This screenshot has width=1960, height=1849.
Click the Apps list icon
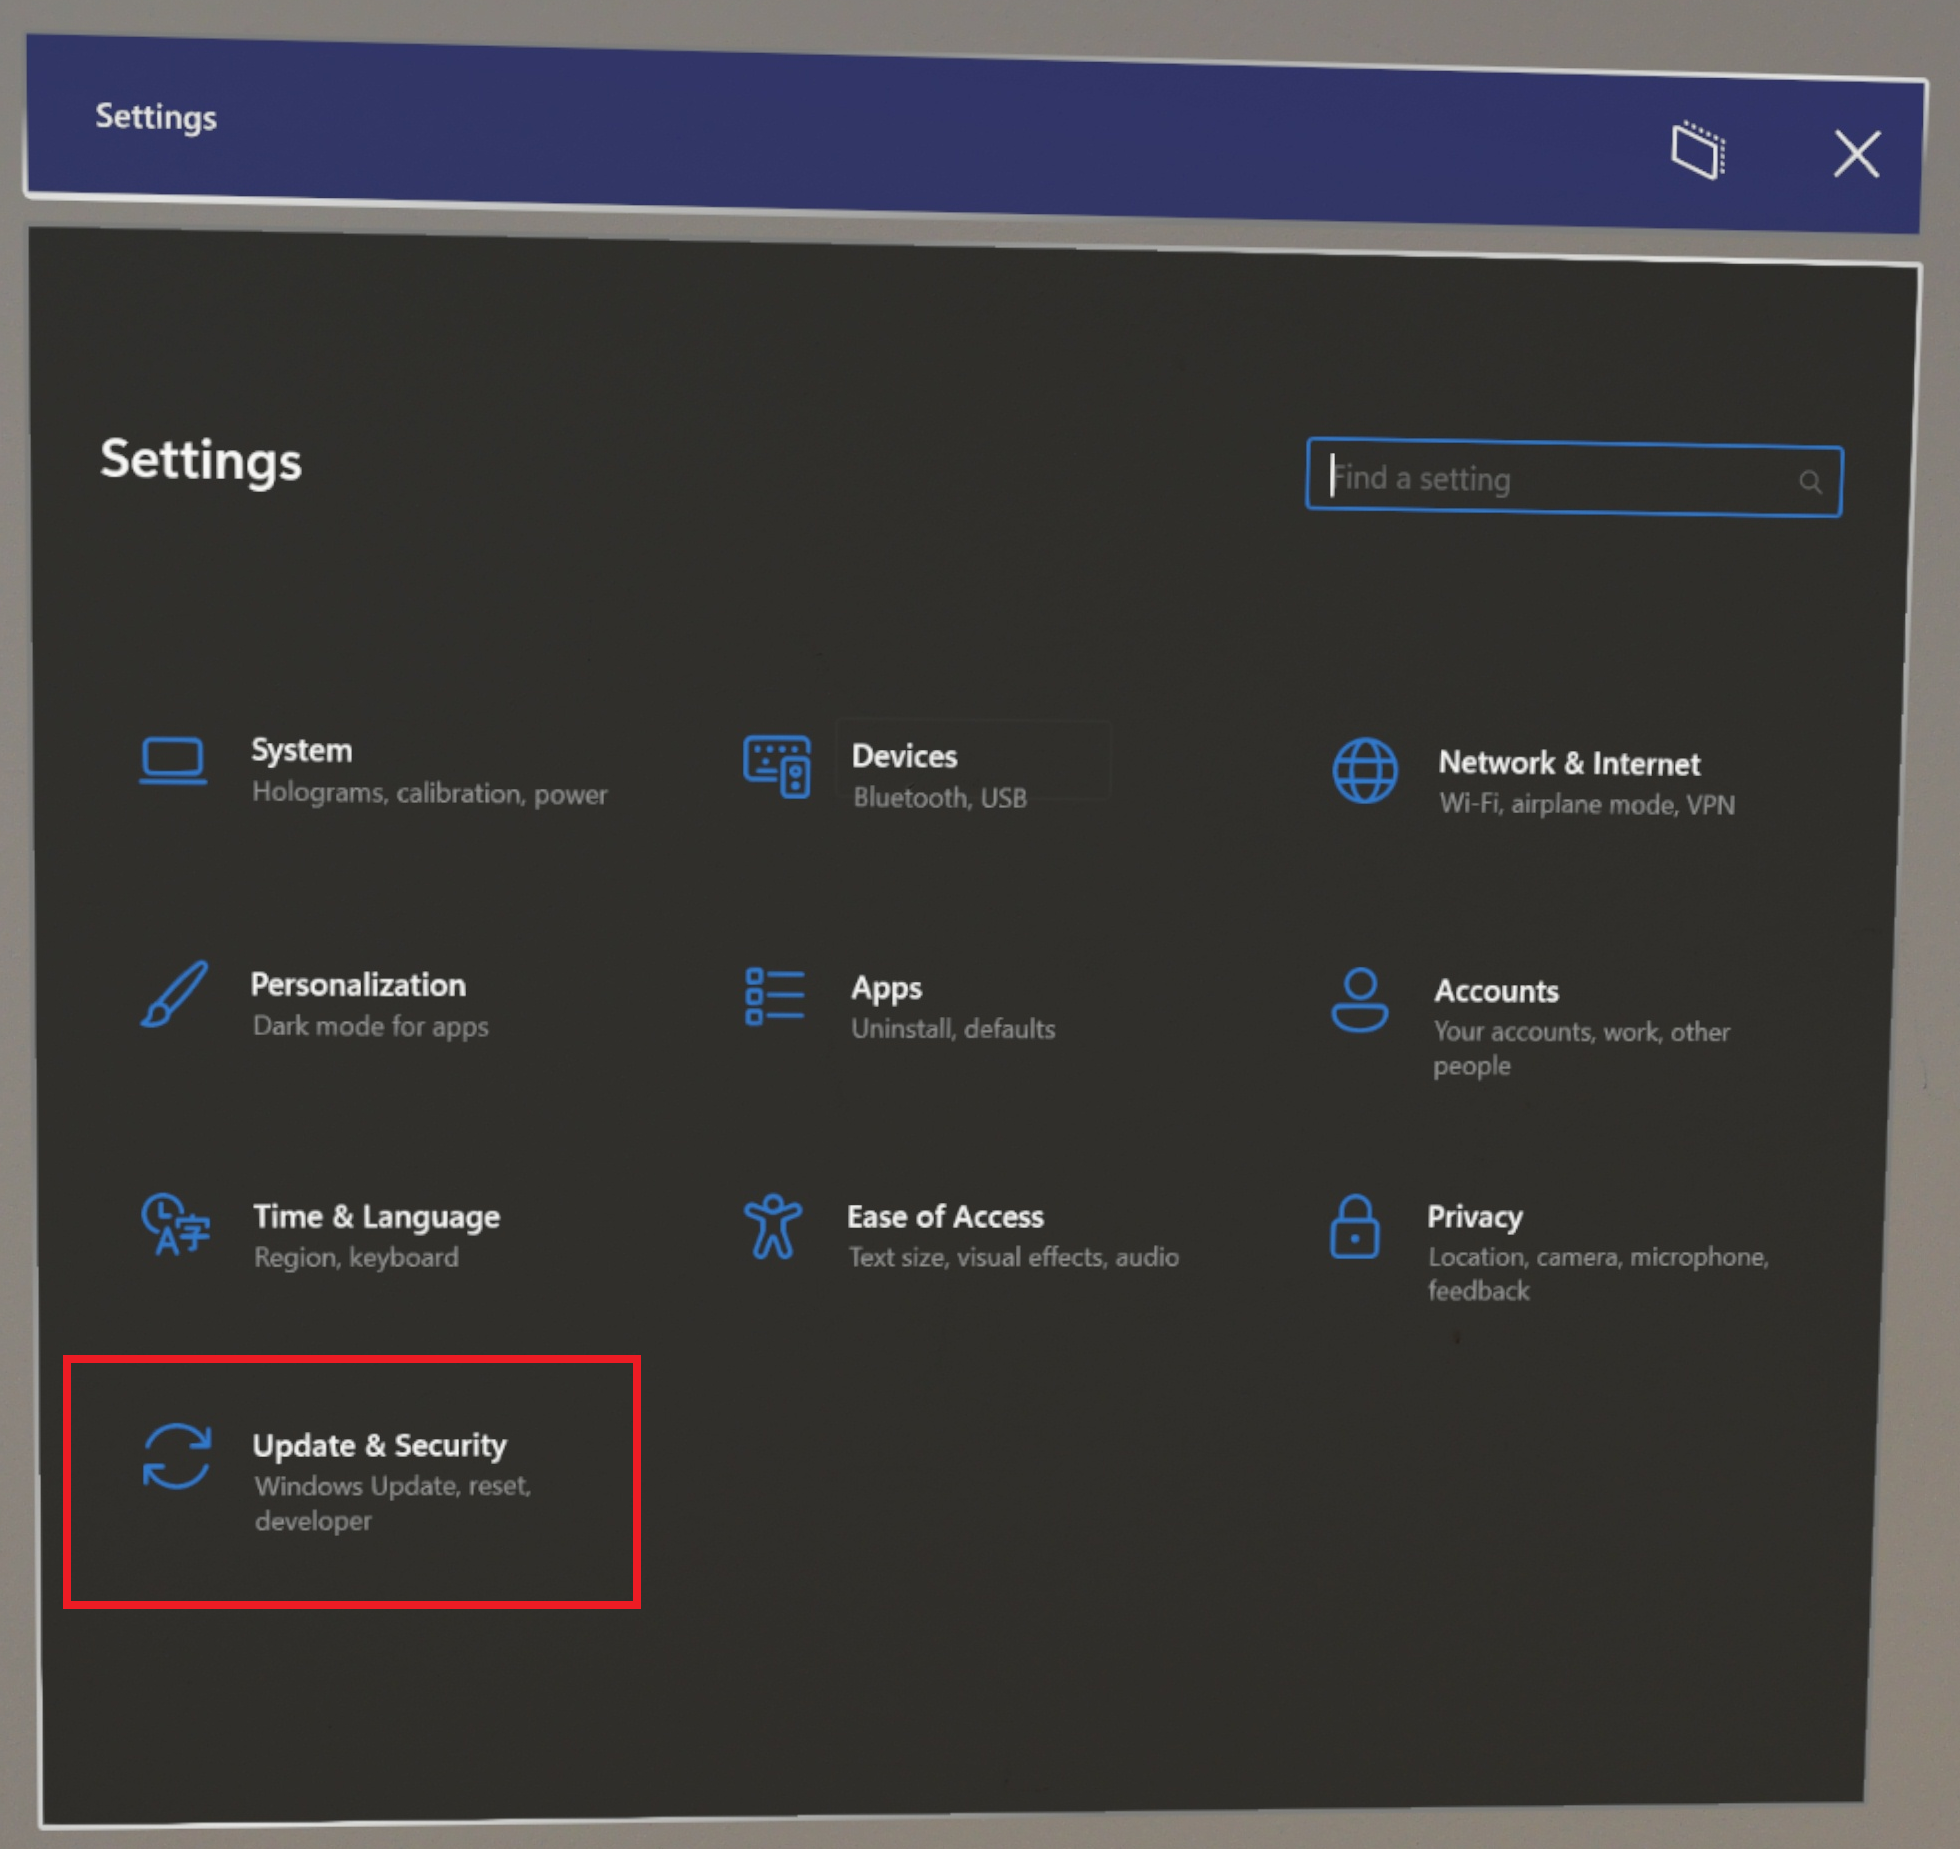(774, 997)
